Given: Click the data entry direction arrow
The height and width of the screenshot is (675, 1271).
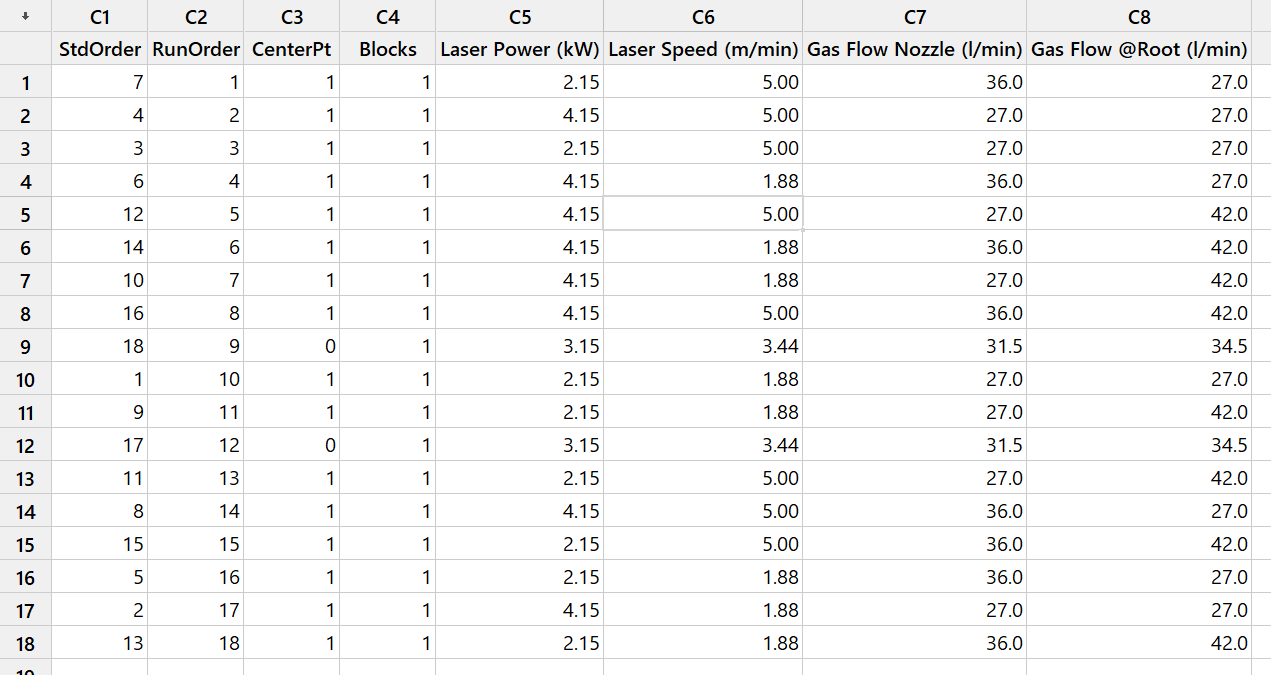Looking at the screenshot, I should pos(25,16).
